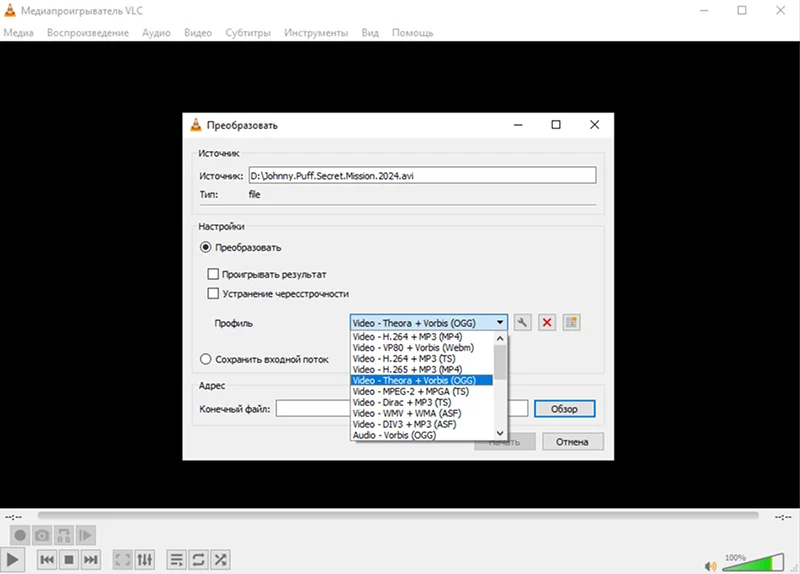Delete selected profile with red X icon
This screenshot has height=574, width=800.
[547, 322]
